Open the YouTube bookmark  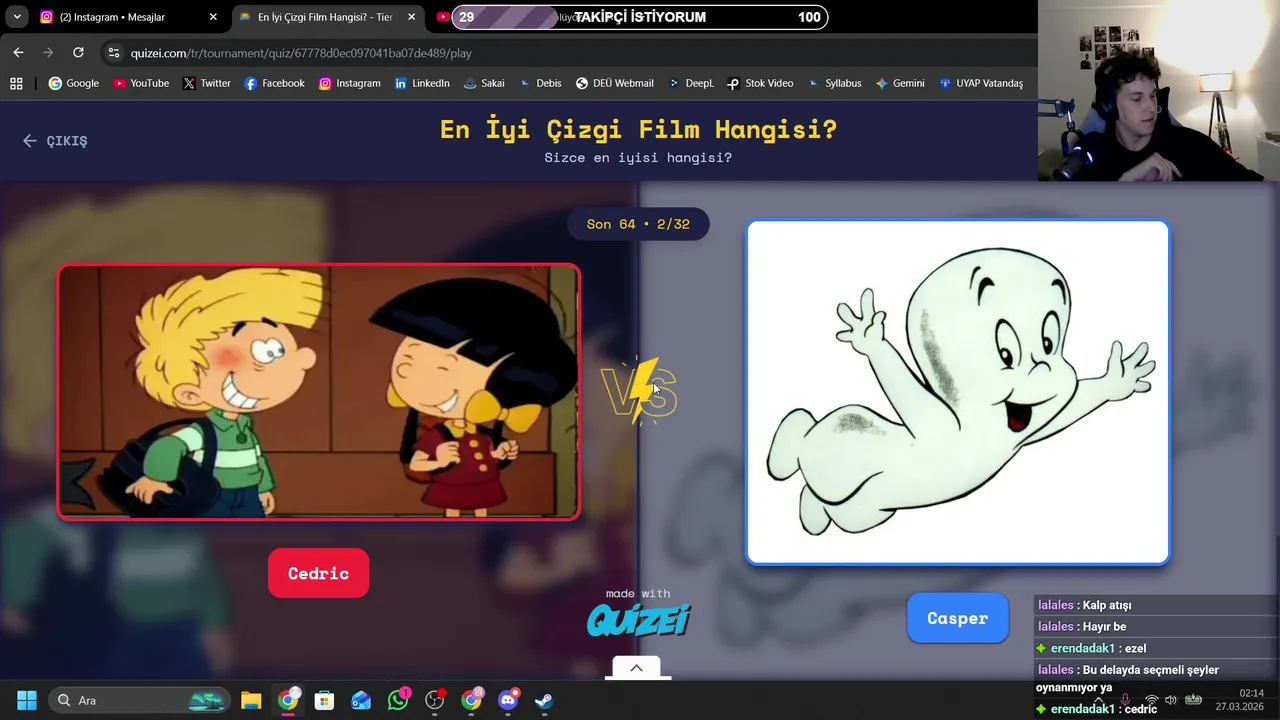click(x=141, y=83)
